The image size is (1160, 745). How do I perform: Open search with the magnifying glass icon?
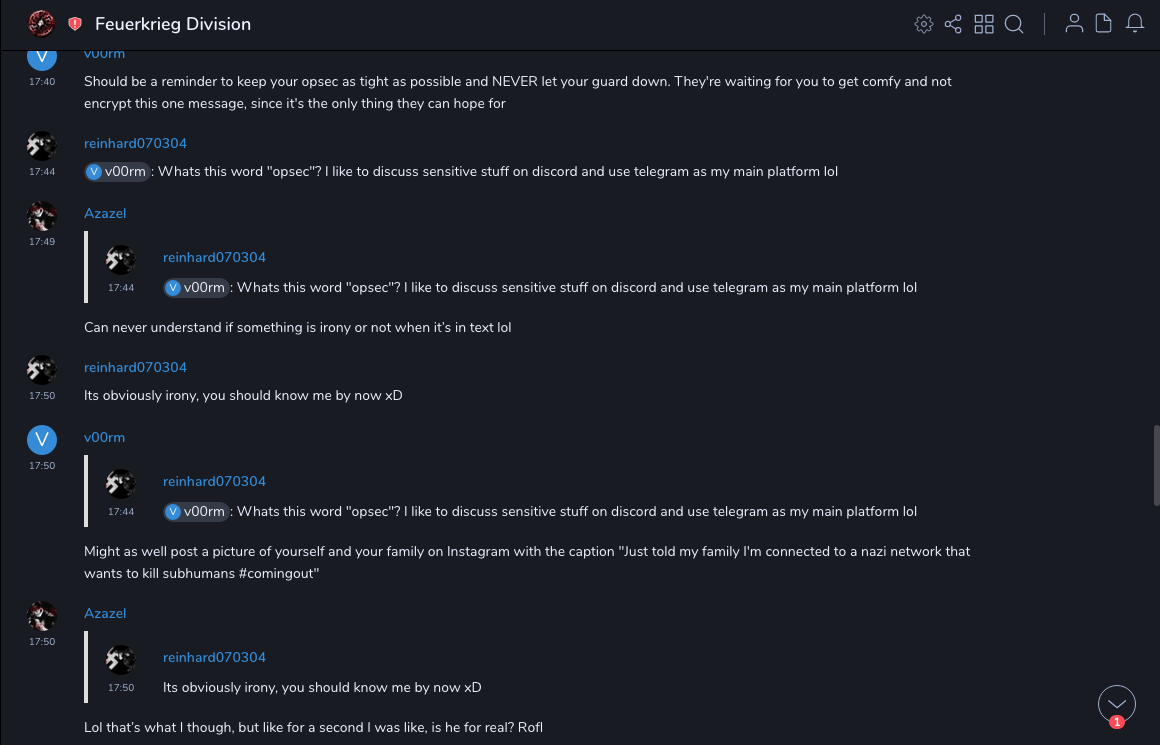coord(1014,24)
